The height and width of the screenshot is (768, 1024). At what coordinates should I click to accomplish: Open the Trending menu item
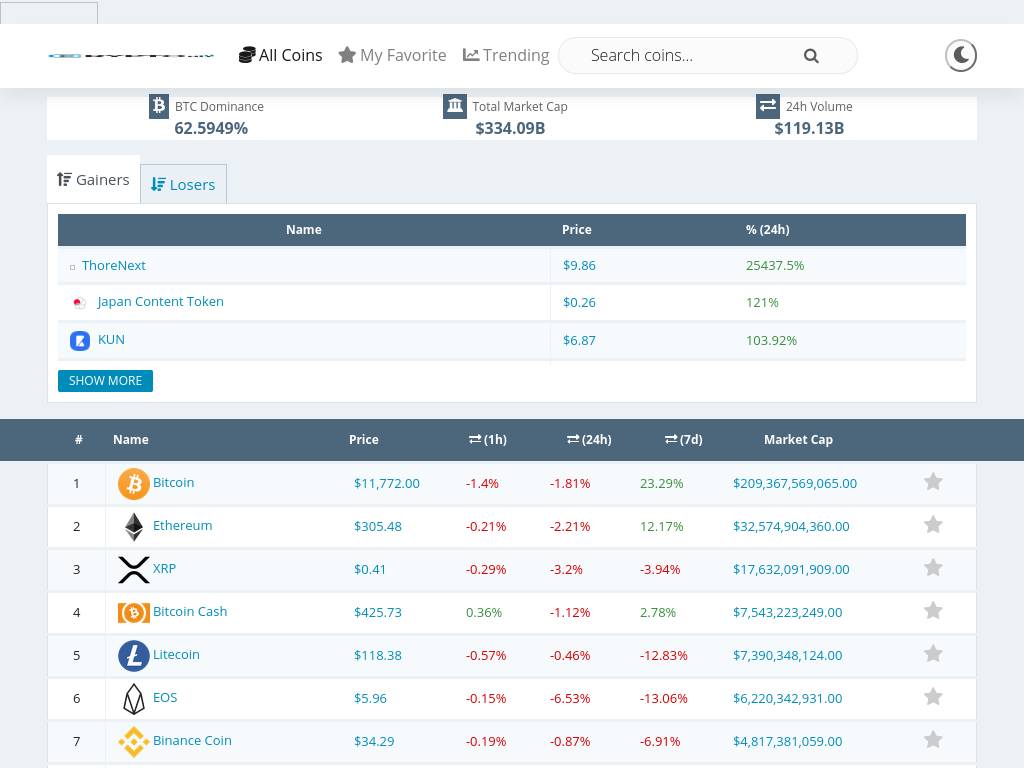pos(506,56)
